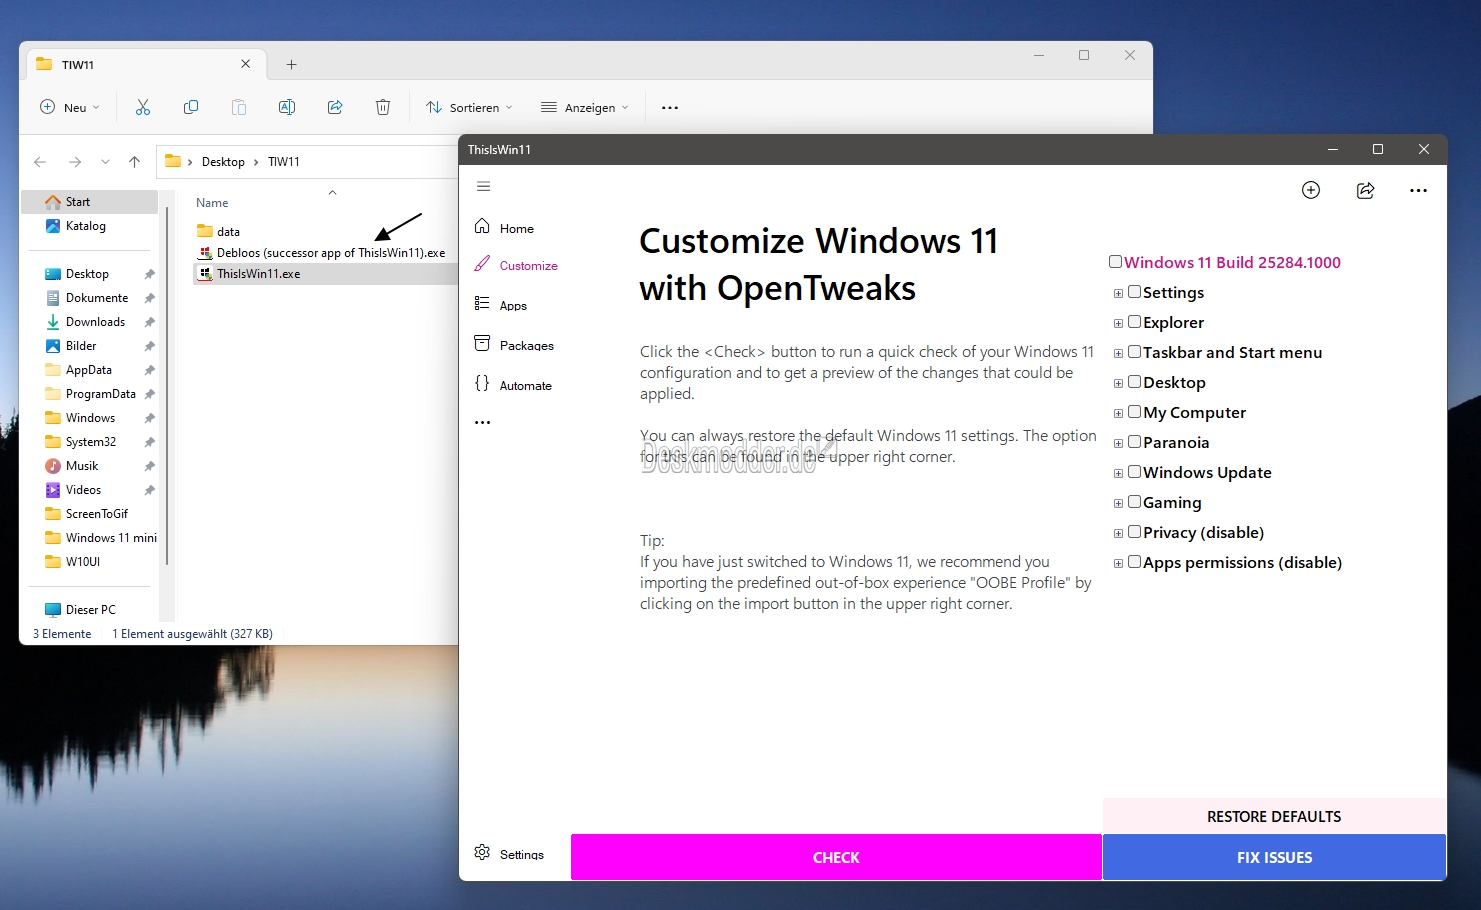Click the Cut scissors icon in Explorer

[143, 107]
